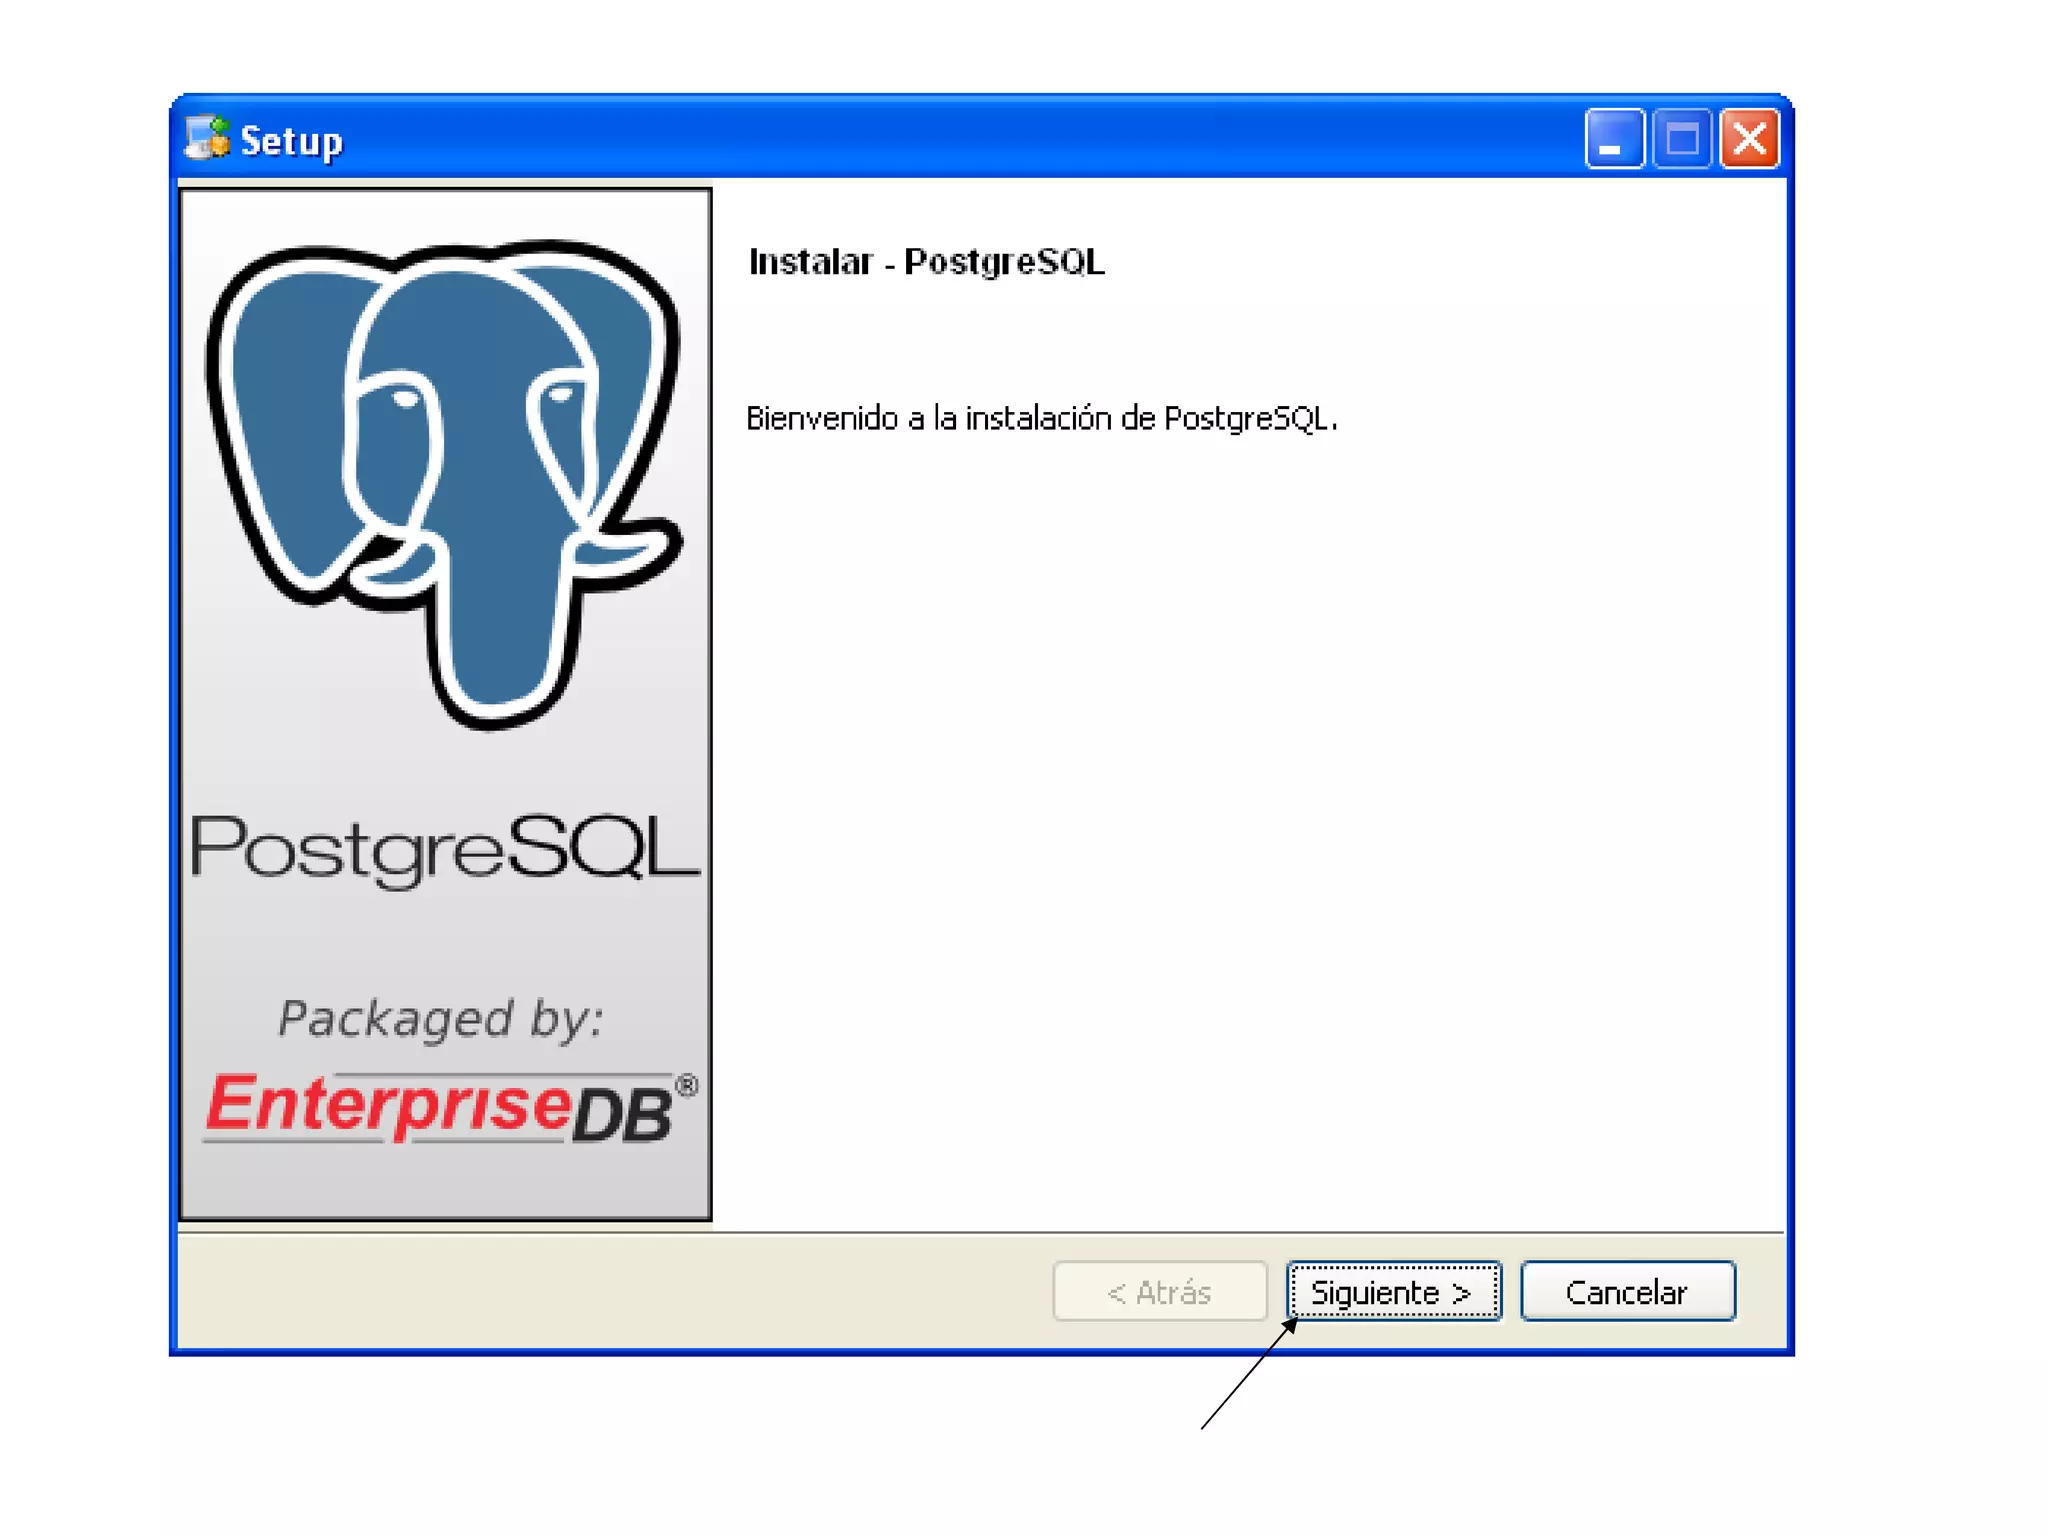The height and width of the screenshot is (1536, 2048).
Task: Click the maximize button in title bar
Action: click(1682, 139)
